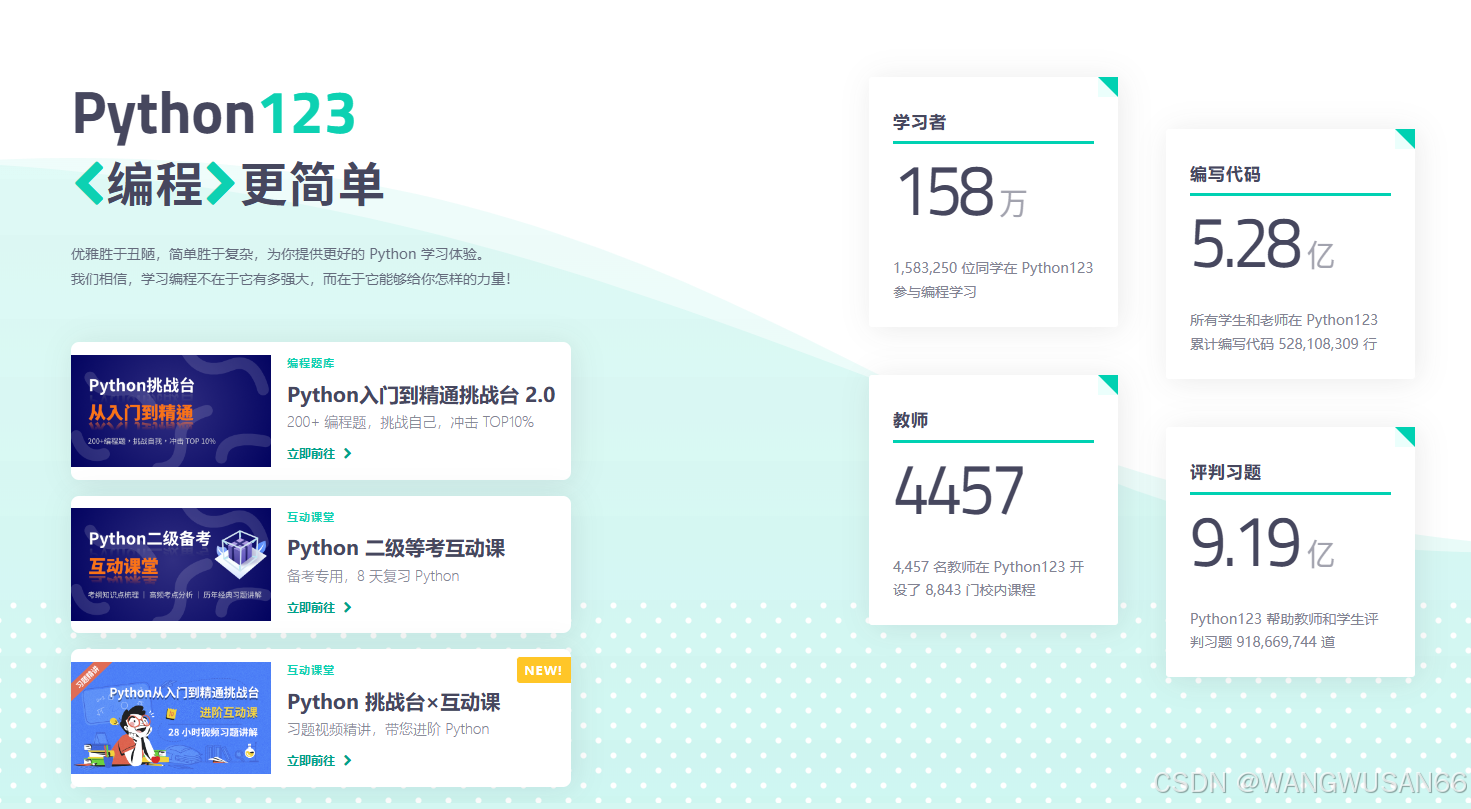Click the arrow icon beside 立即前往 for 挑战台 2.0
Viewport: 1471px width, 809px height.
pyautogui.click(x=347, y=453)
